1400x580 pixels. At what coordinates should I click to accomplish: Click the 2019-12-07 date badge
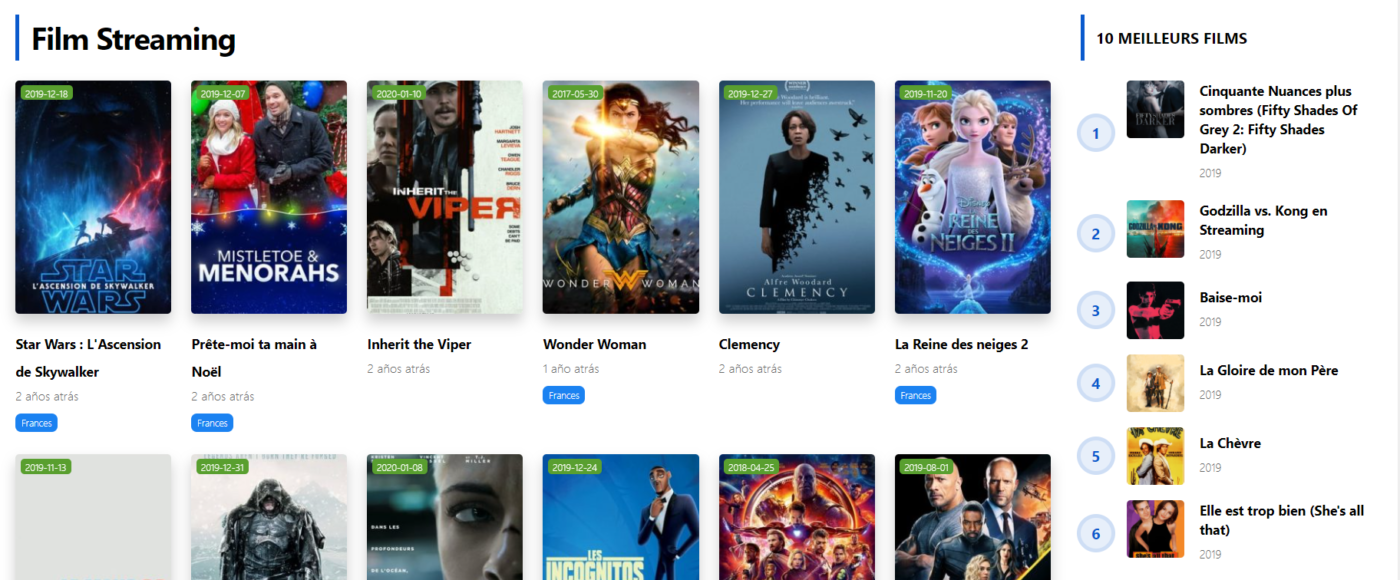222,94
